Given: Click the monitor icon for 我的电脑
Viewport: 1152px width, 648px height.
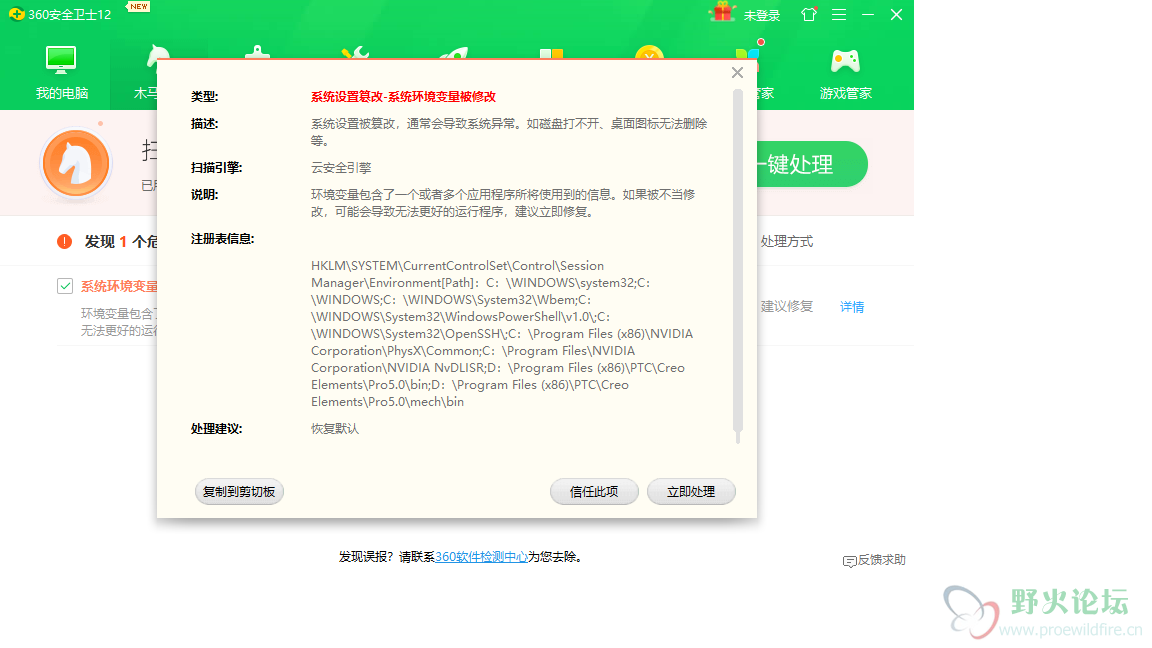Looking at the screenshot, I should coord(61,60).
